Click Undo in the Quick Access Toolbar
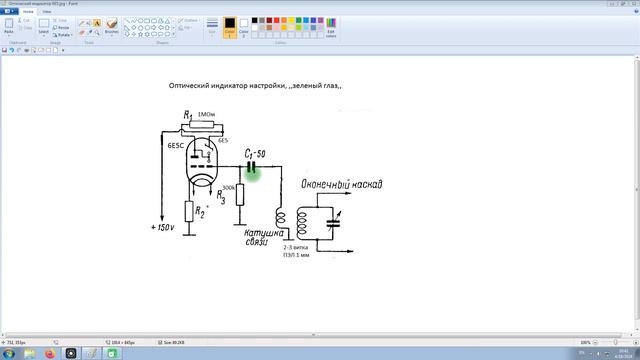Viewport: 640px width, 360px height. pos(12,50)
